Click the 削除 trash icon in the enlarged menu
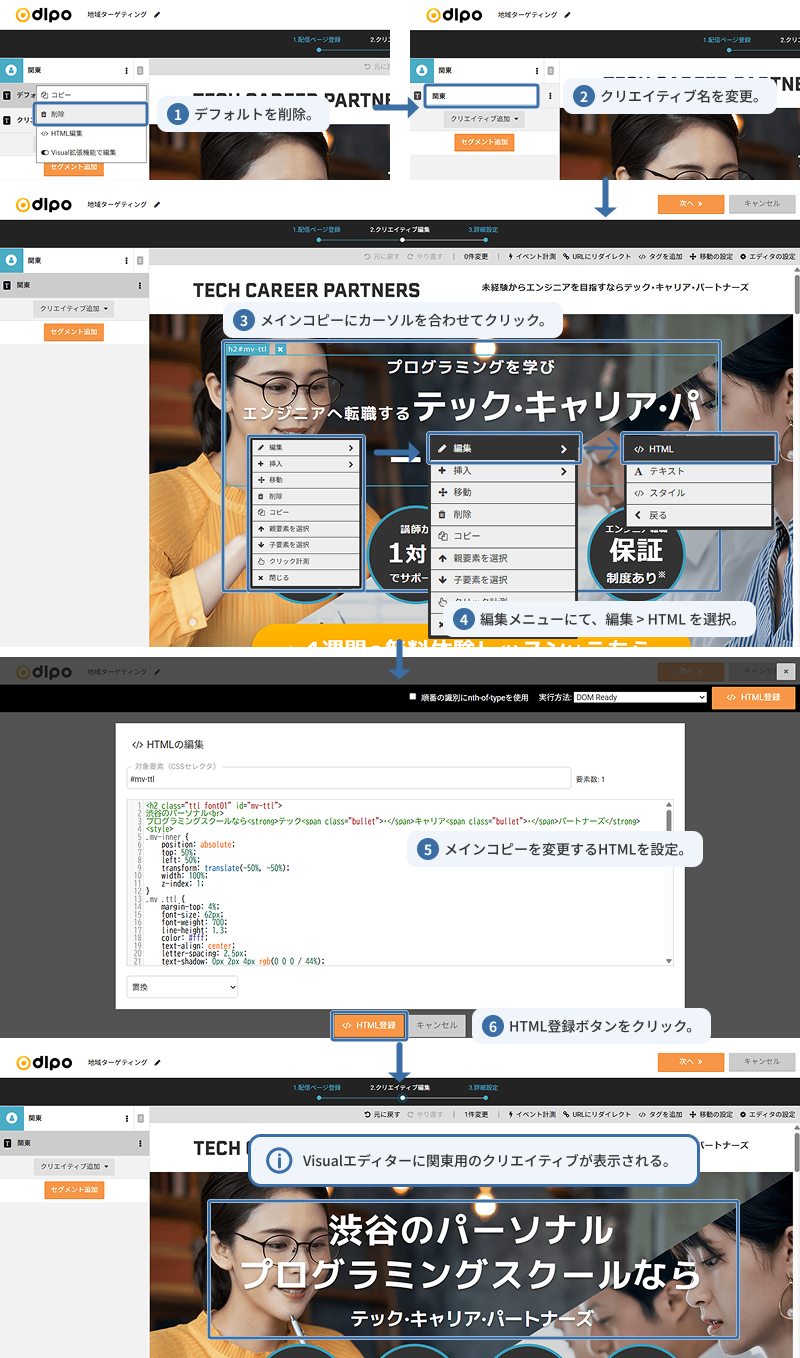 point(442,514)
